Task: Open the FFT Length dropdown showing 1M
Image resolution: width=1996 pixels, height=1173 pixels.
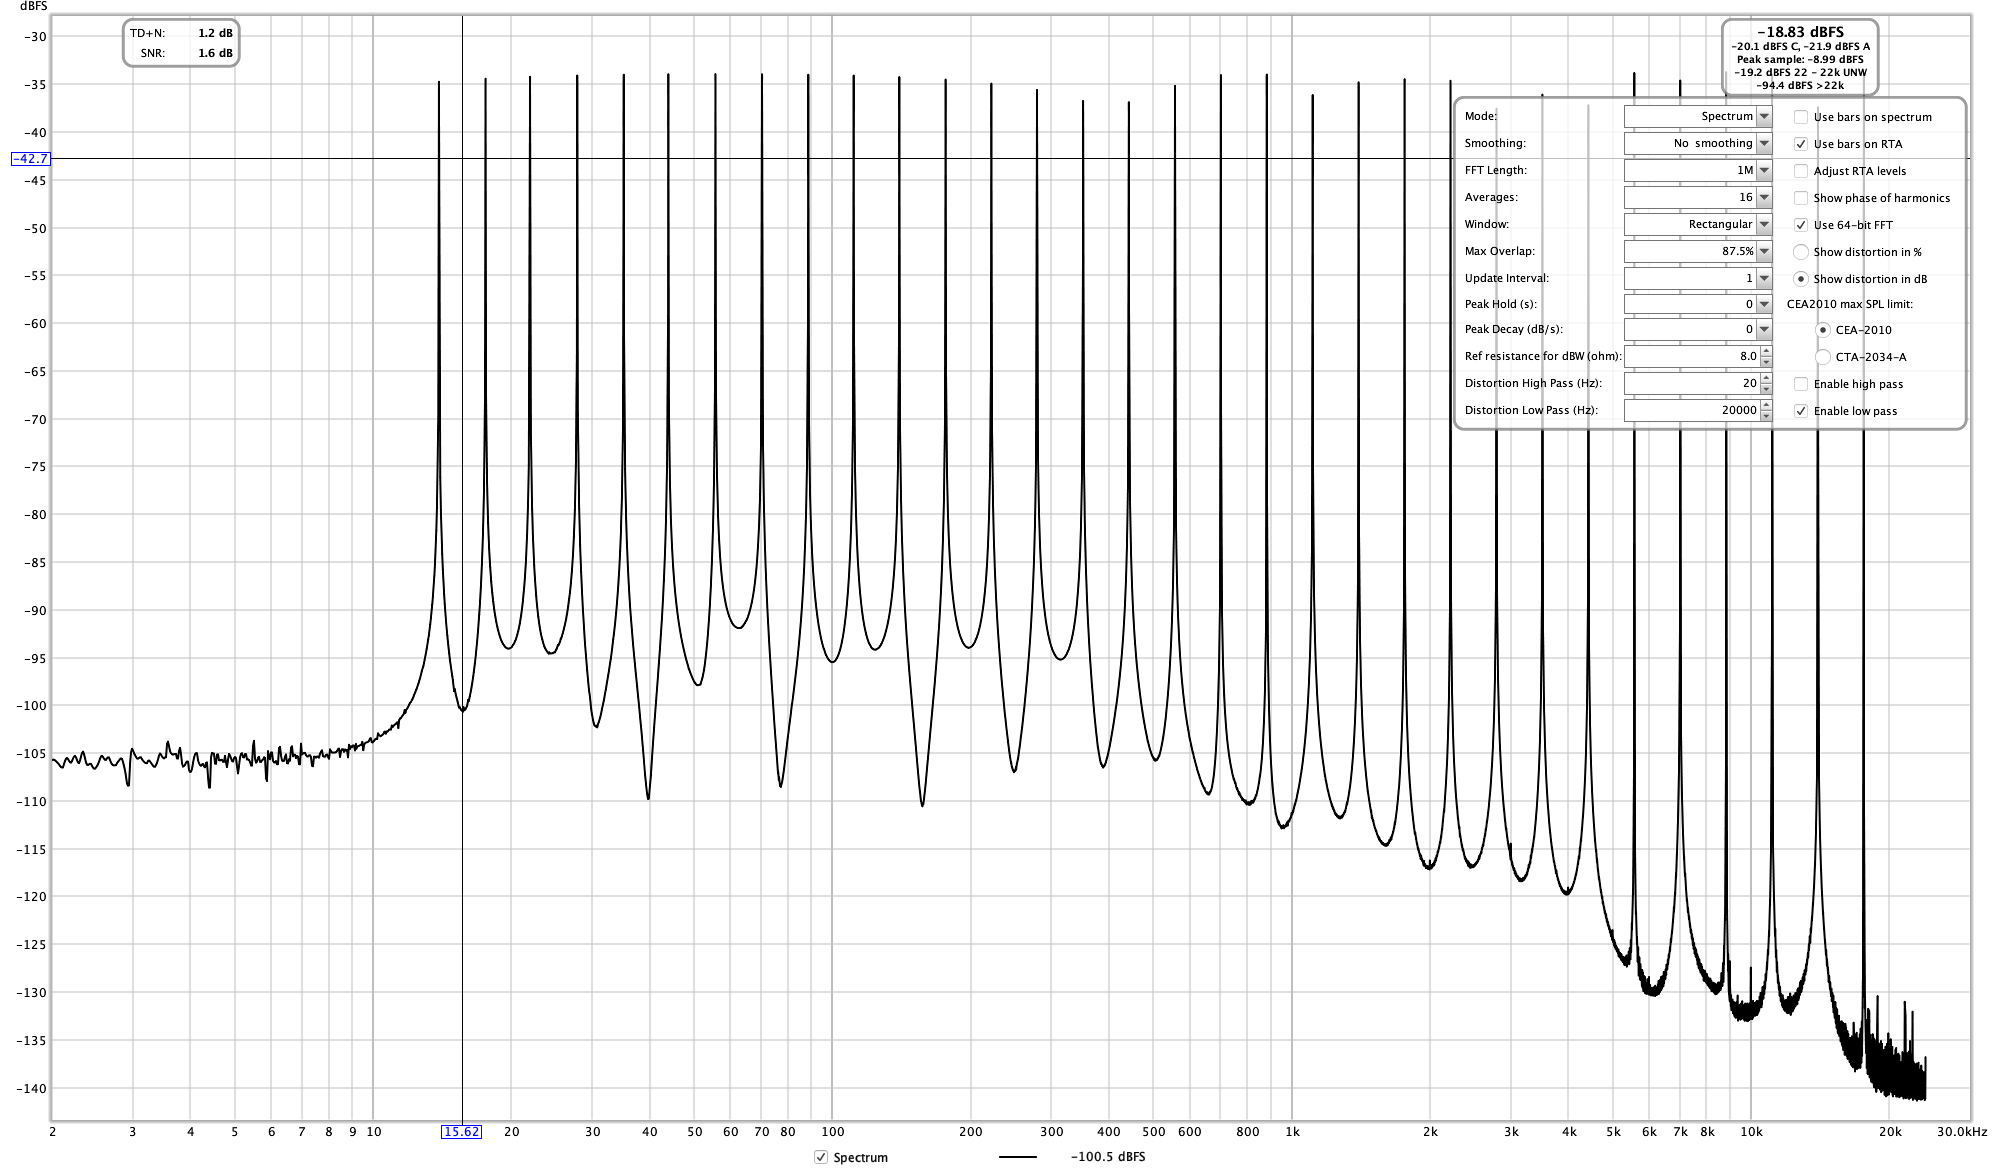Action: [x=1697, y=170]
